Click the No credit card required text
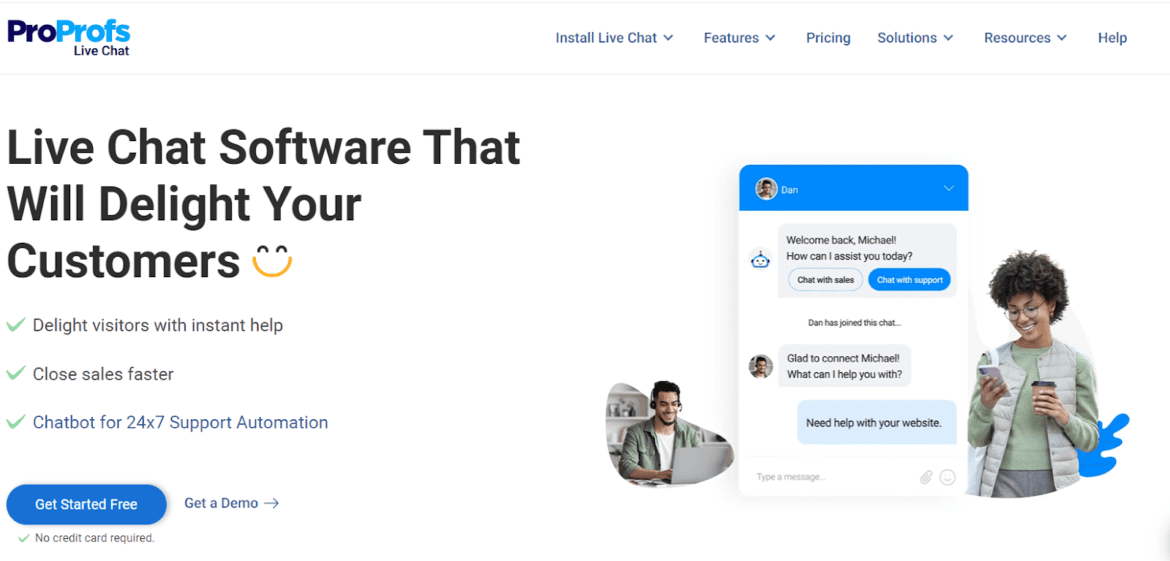 (x=95, y=537)
